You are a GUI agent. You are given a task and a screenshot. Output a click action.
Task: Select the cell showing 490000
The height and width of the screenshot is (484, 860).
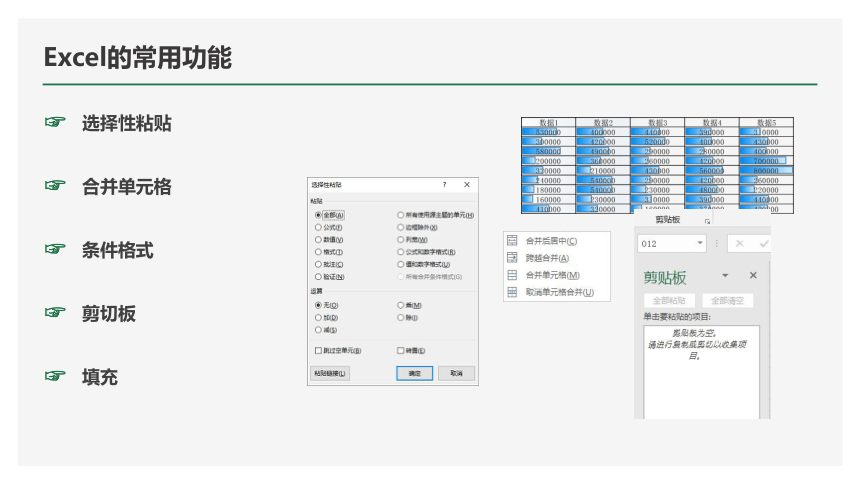pyautogui.click(x=603, y=151)
